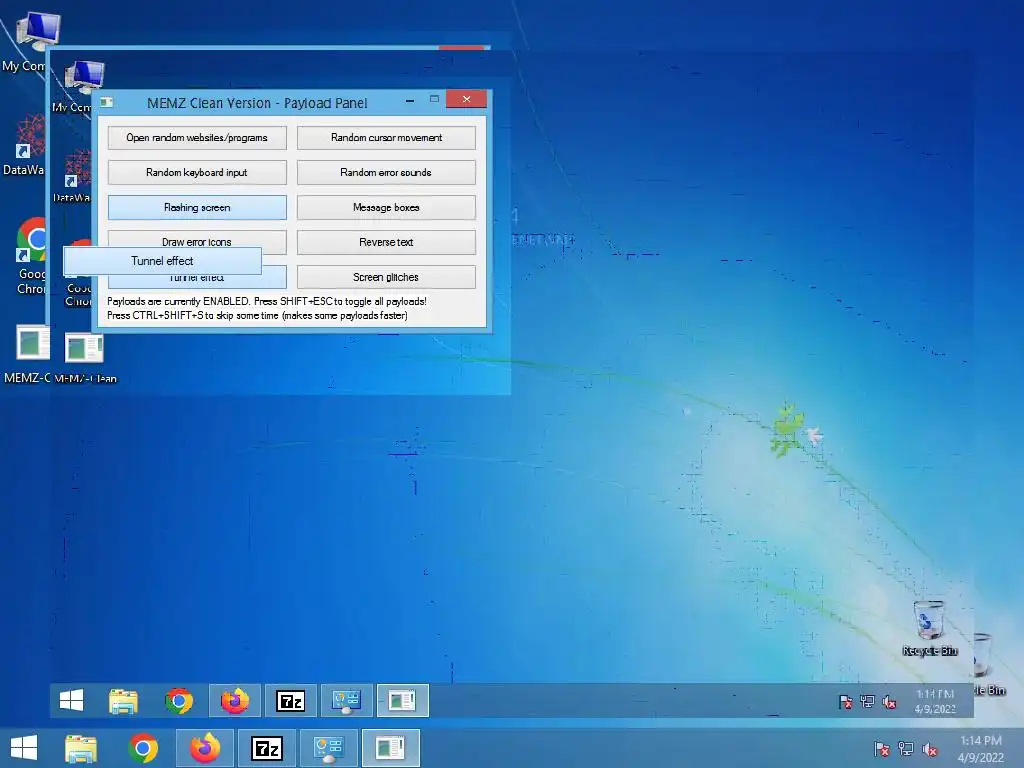This screenshot has width=1024, height=768.
Task: Open File Explorer from the bottom taskbar
Action: (x=81, y=748)
